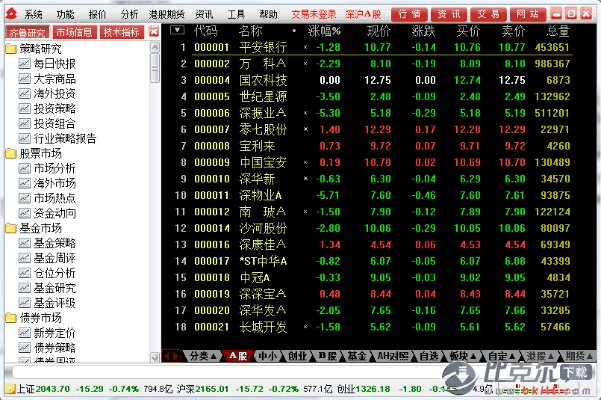Open the 帮助 menu
Viewport: 601px width, 400px height.
(x=268, y=15)
